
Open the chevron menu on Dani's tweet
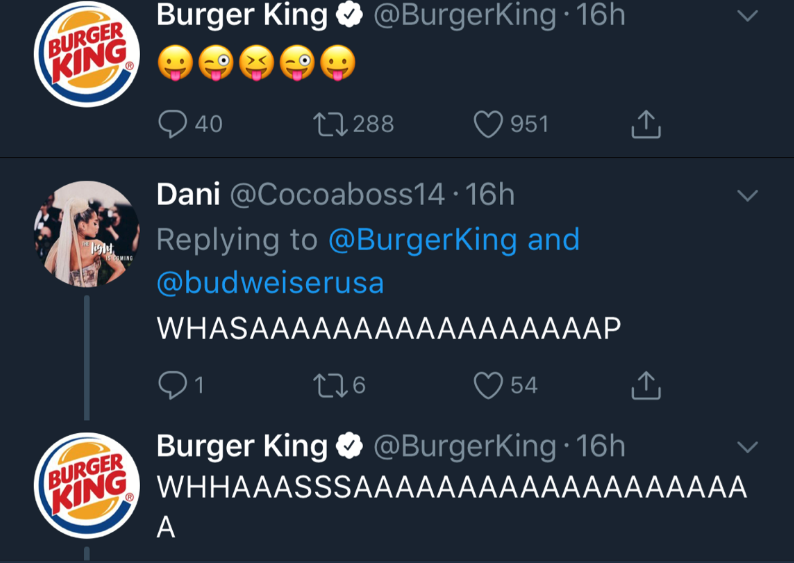(x=747, y=195)
